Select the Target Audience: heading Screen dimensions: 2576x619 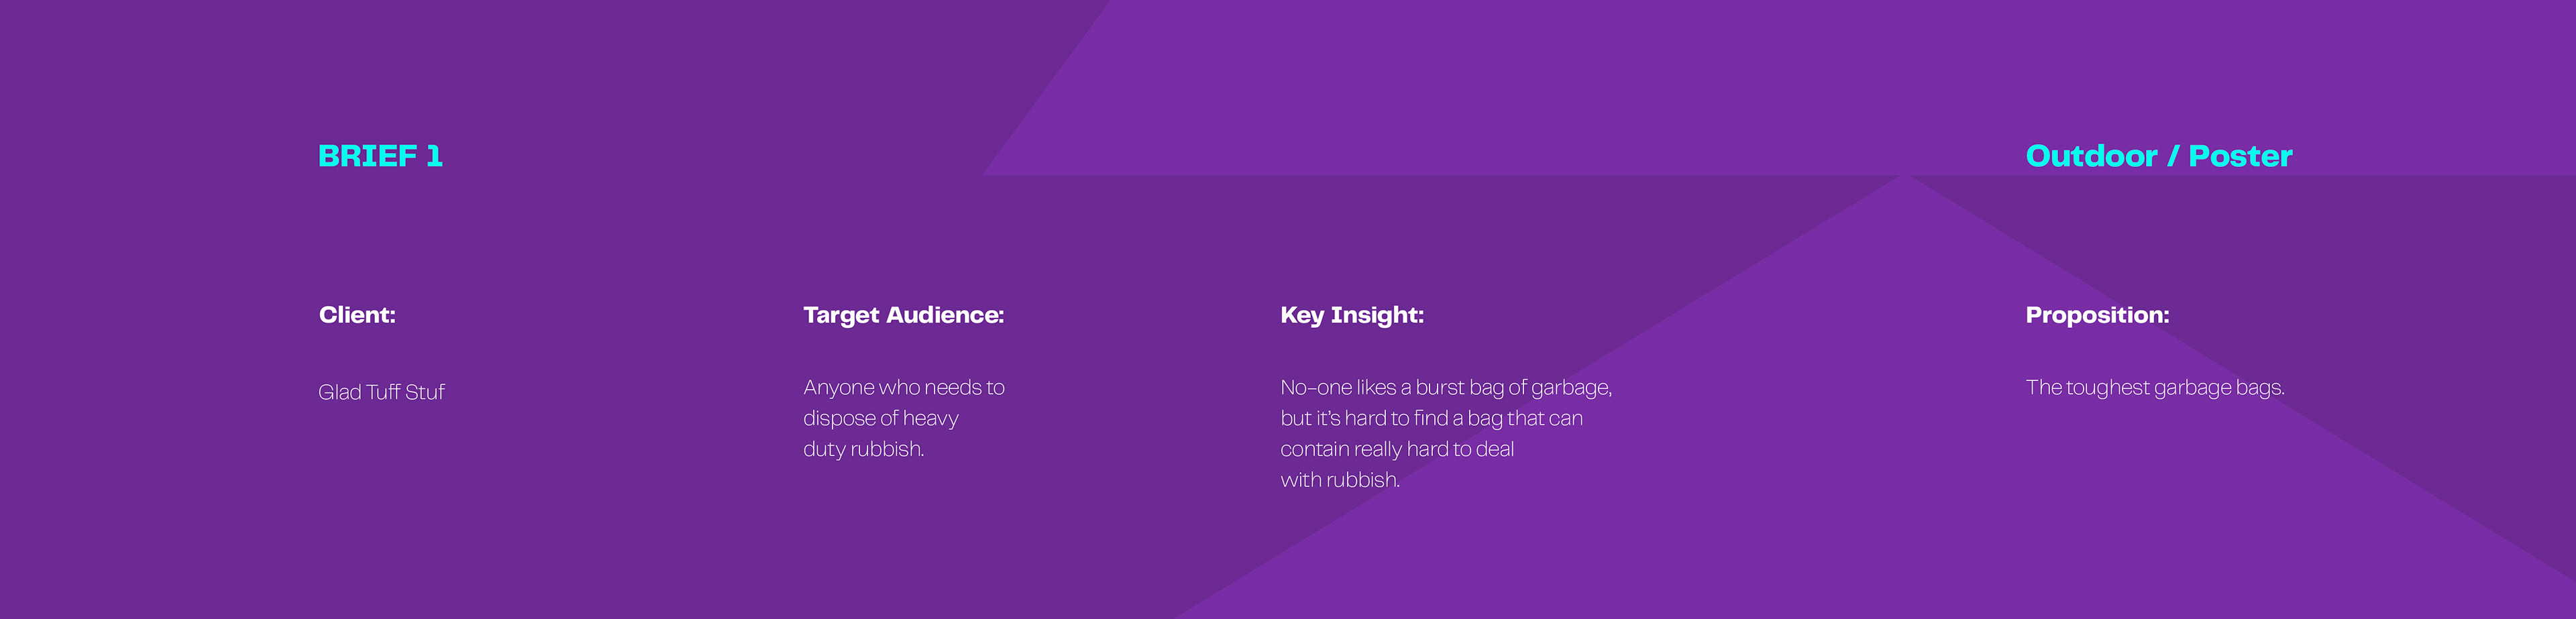click(903, 315)
